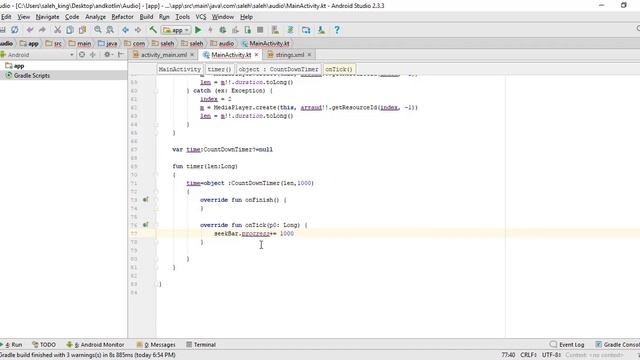Viewport: 640px width, 360px height.
Task: Click the Redo arrow in toolbar
Action: 42,30
